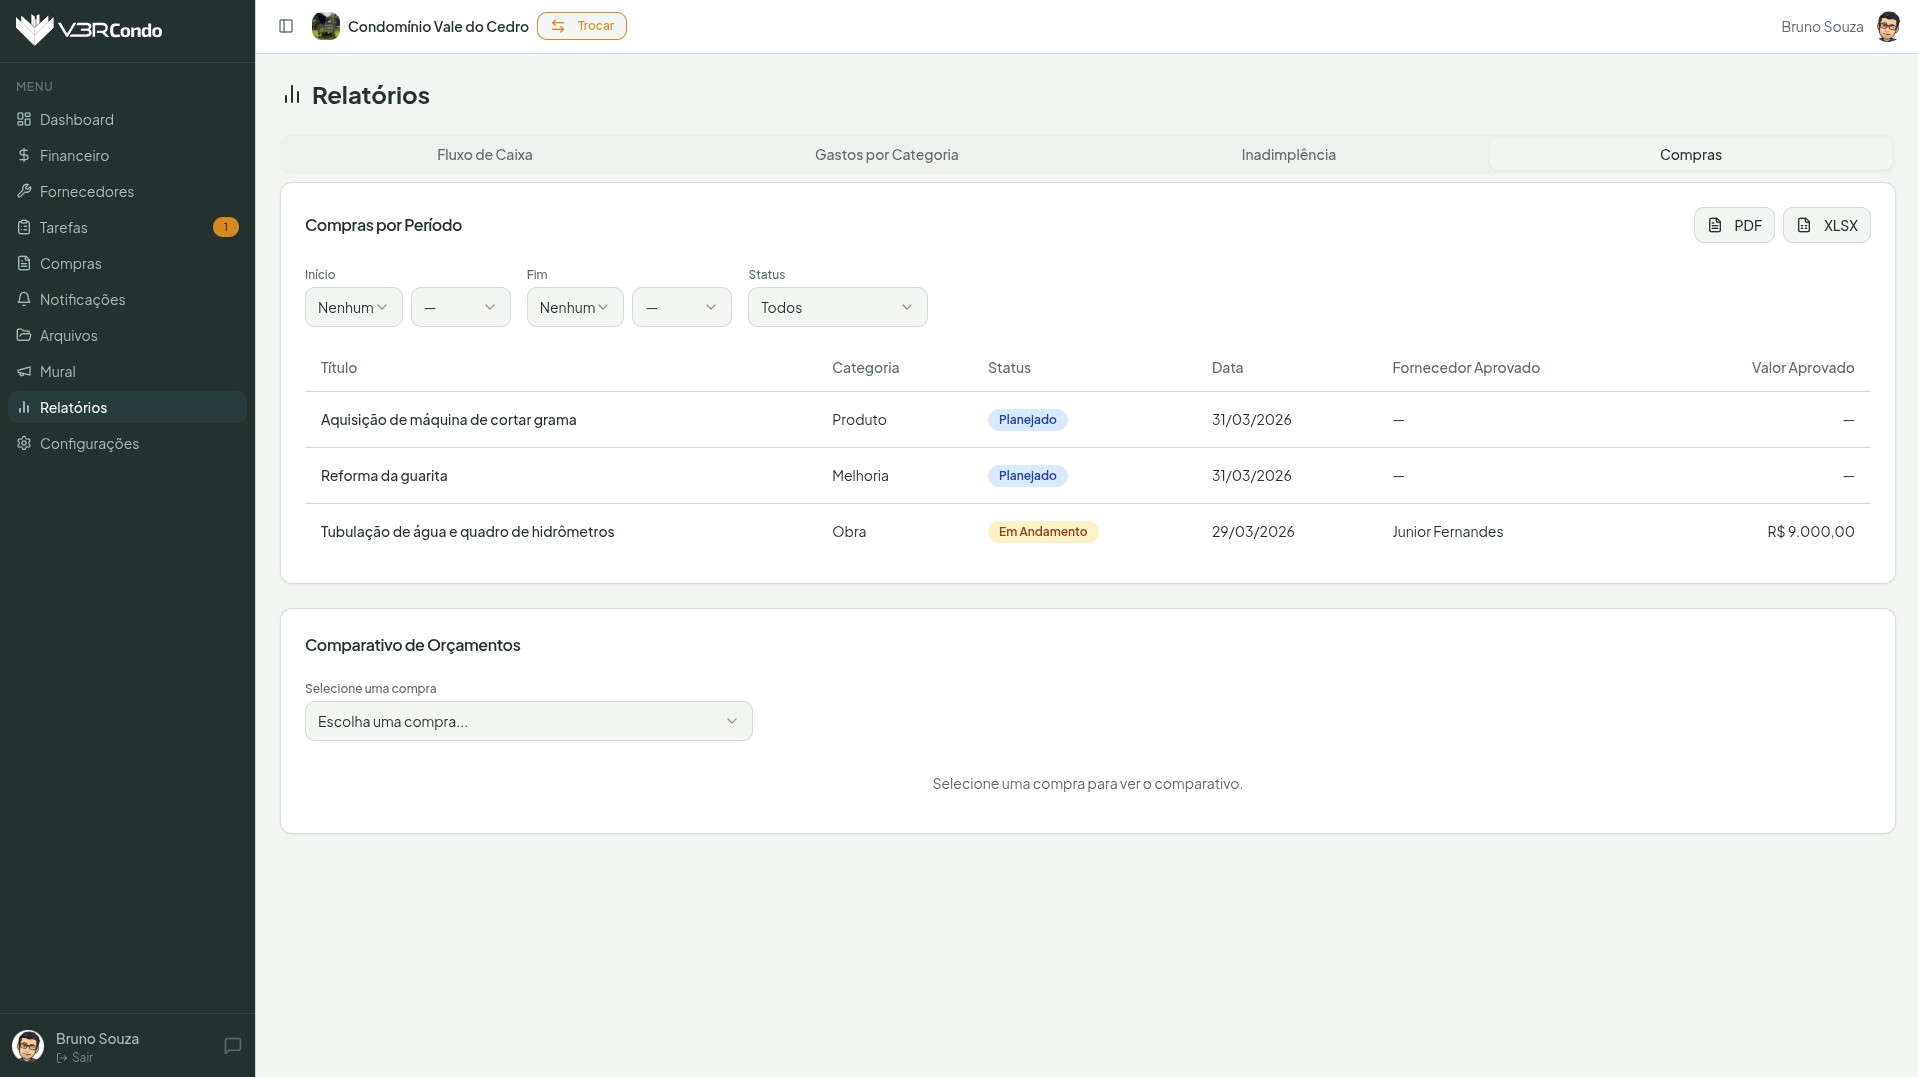This screenshot has height=1077, width=1918.
Task: Open Notificações from the sidebar
Action: tap(82, 299)
